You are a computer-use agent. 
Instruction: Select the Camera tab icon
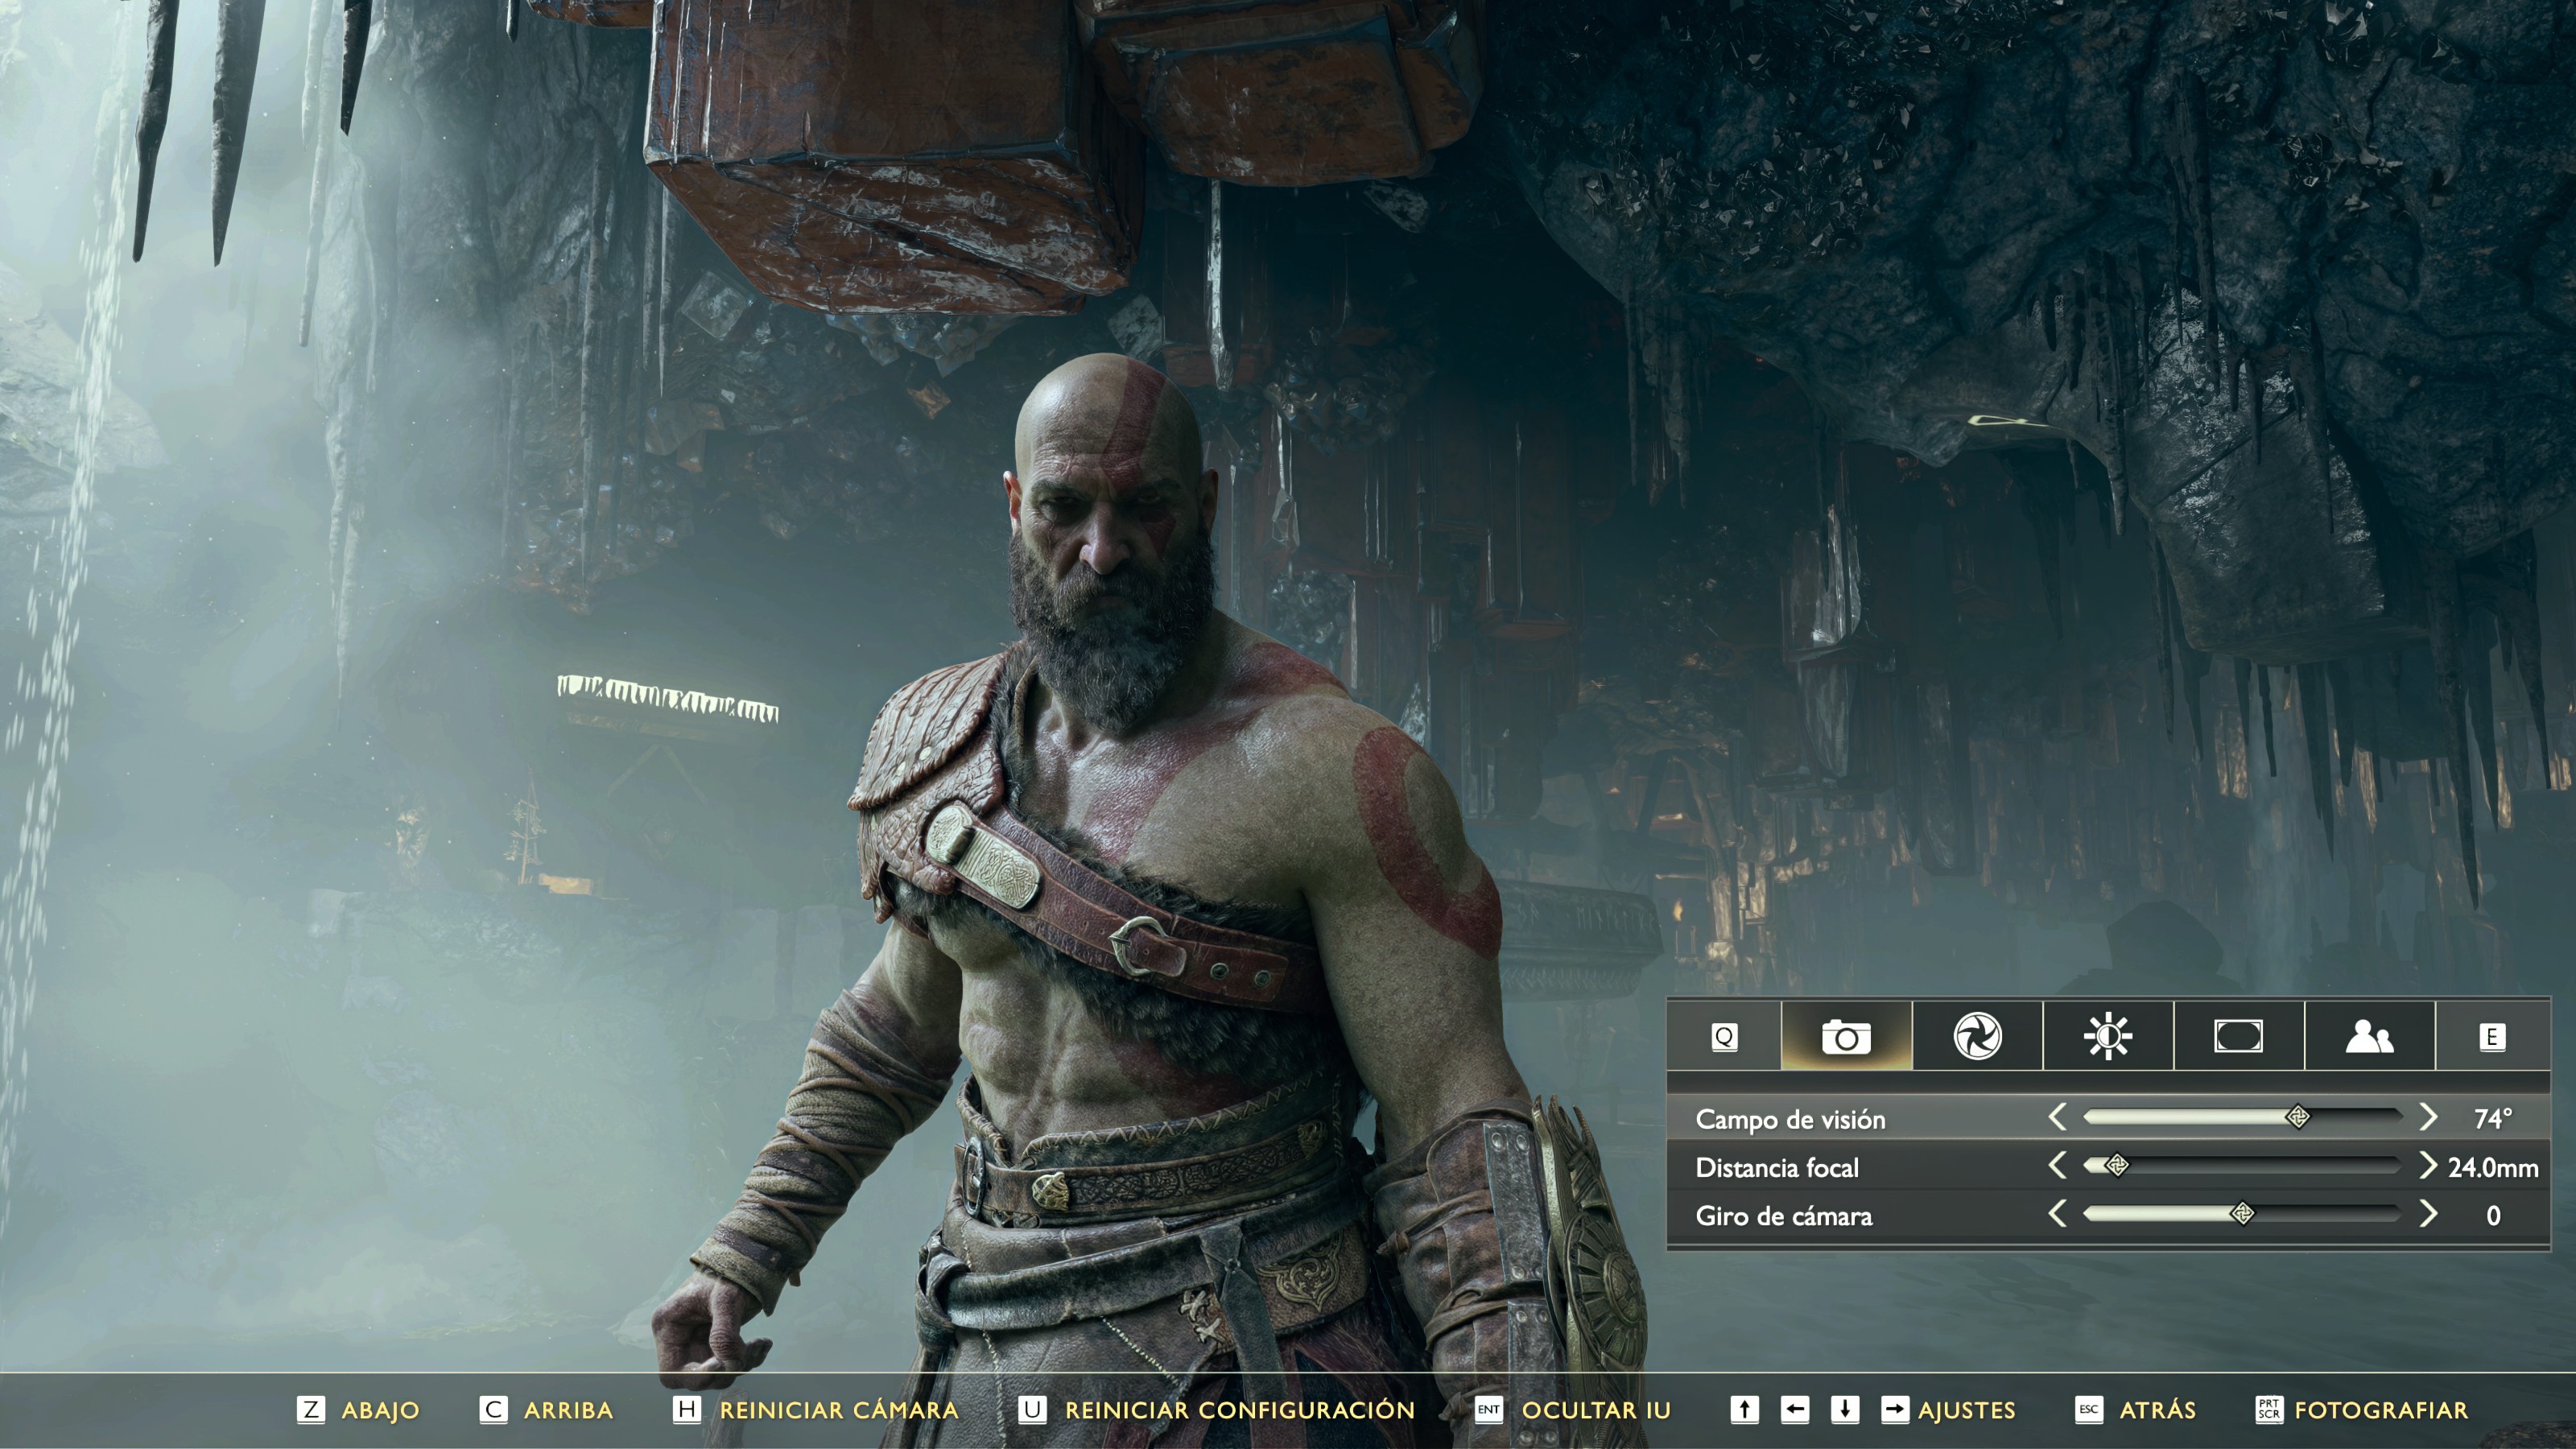[x=1846, y=1036]
